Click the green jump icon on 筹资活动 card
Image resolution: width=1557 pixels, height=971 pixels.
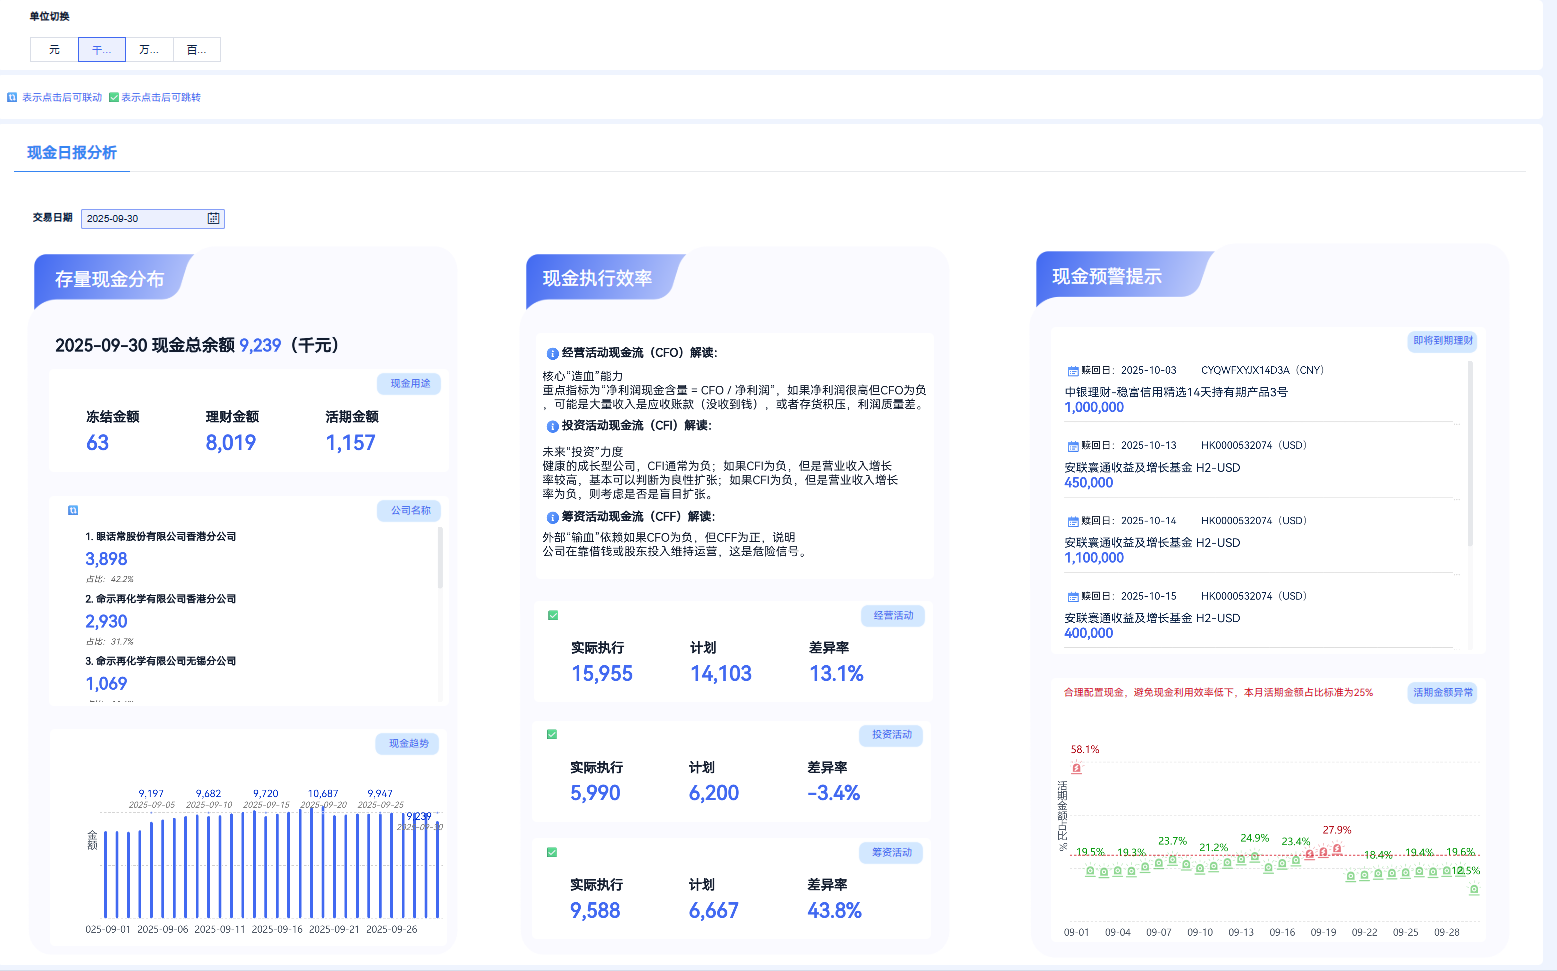[552, 852]
